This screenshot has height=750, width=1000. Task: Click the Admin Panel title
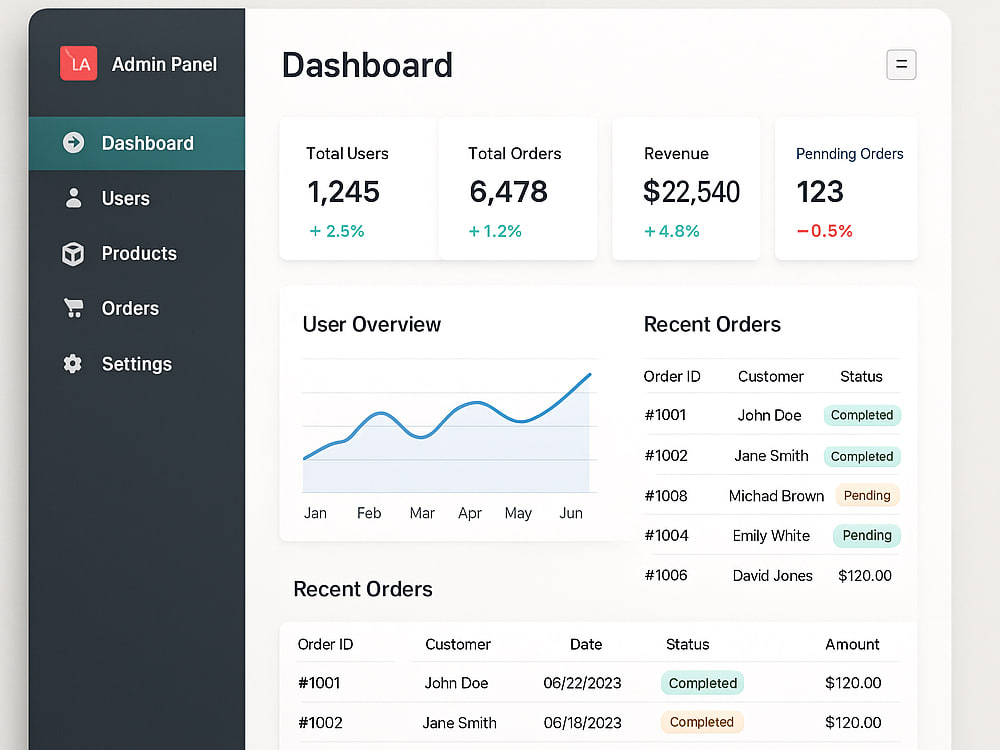[164, 64]
